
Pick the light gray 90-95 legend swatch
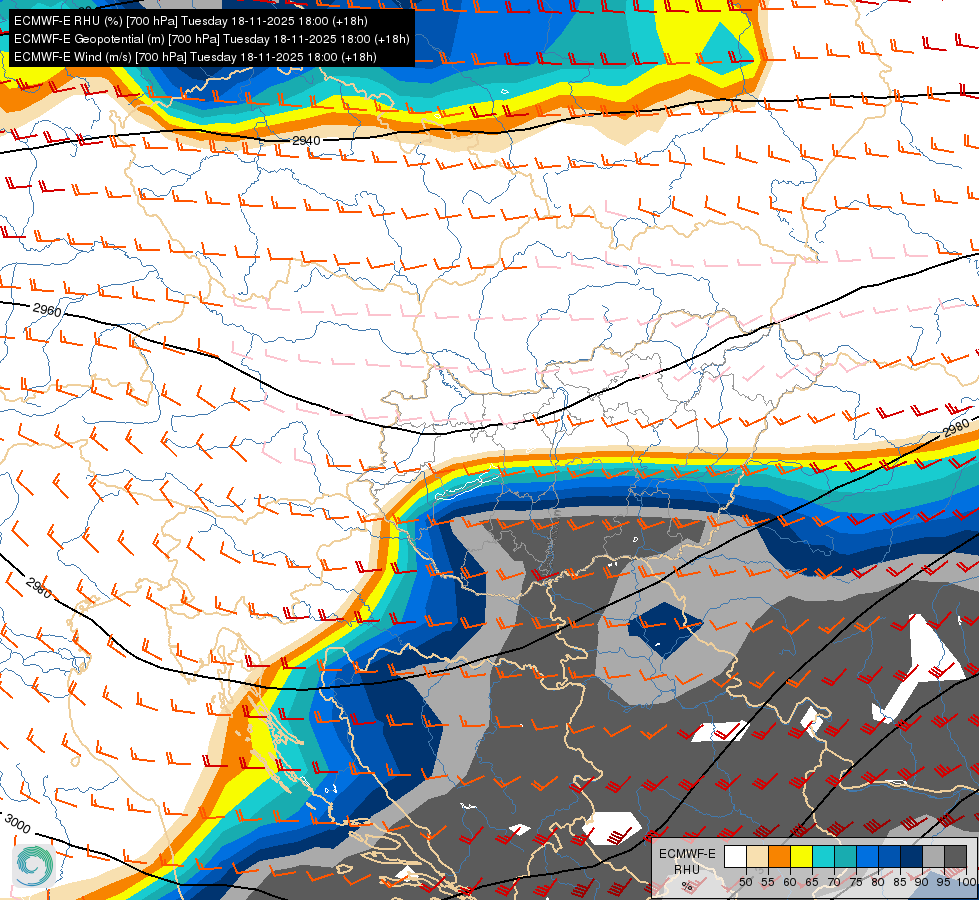coord(933,856)
